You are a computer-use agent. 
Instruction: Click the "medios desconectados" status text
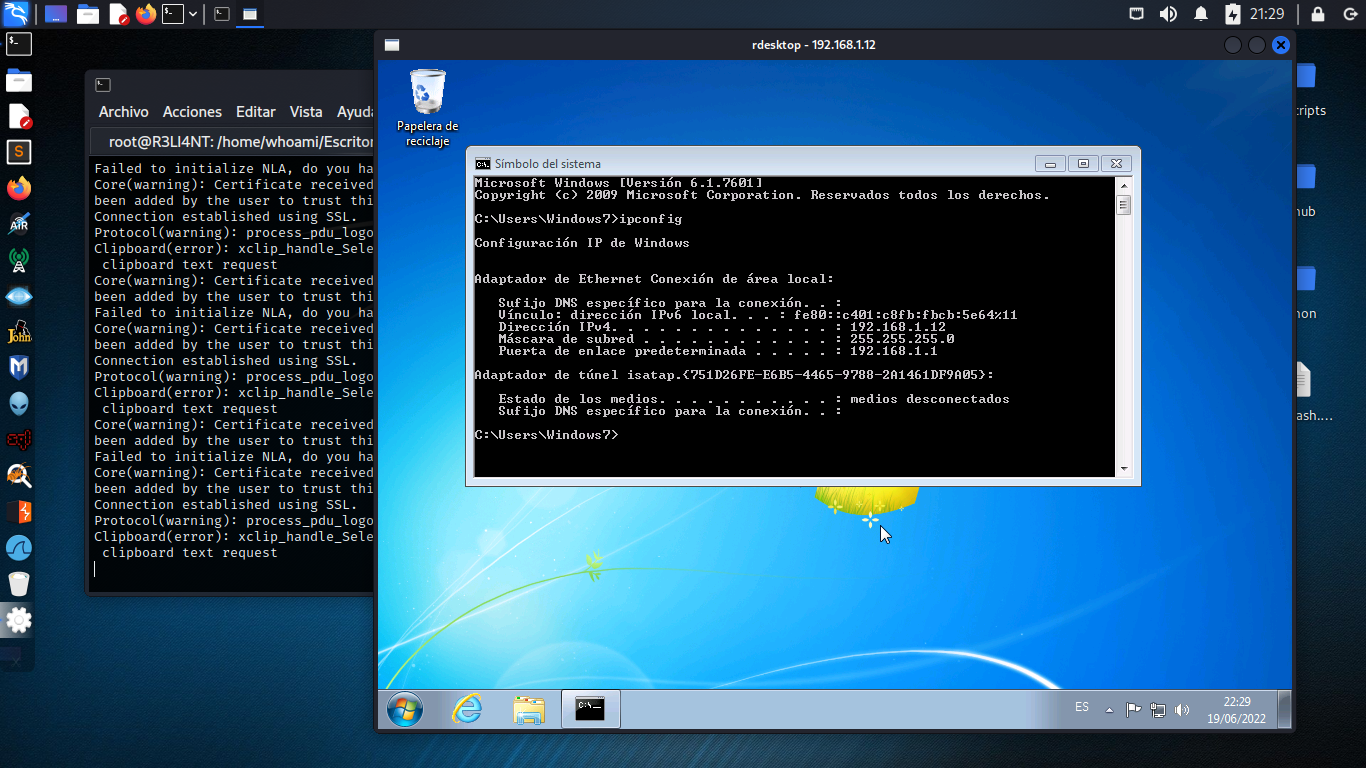[x=930, y=399]
